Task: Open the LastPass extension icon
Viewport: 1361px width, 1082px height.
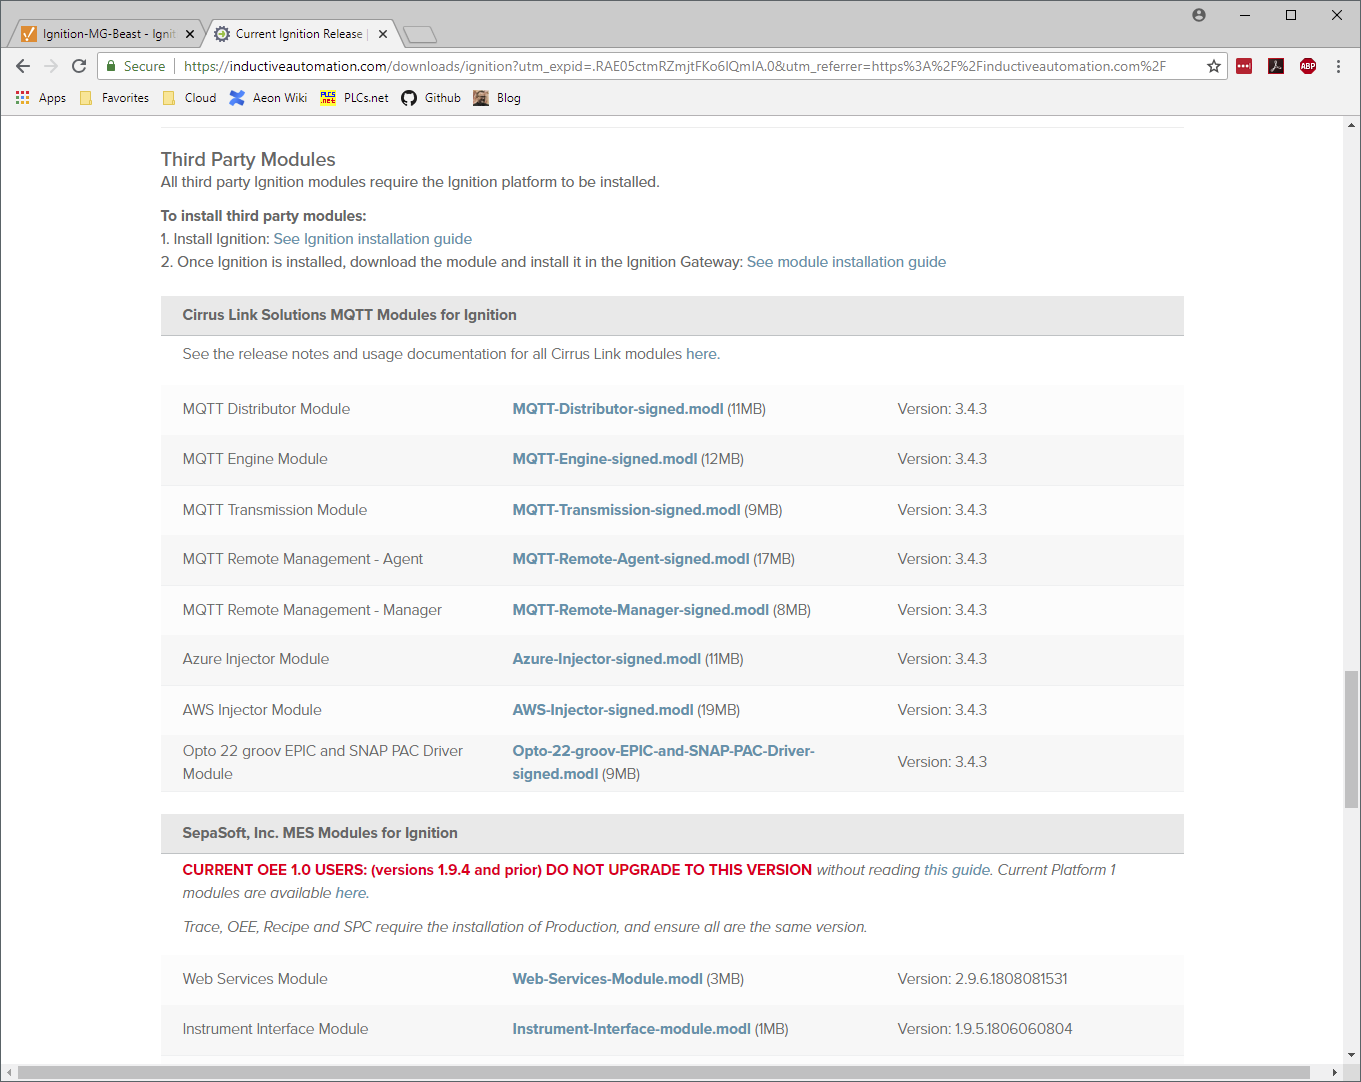Action: [1244, 66]
